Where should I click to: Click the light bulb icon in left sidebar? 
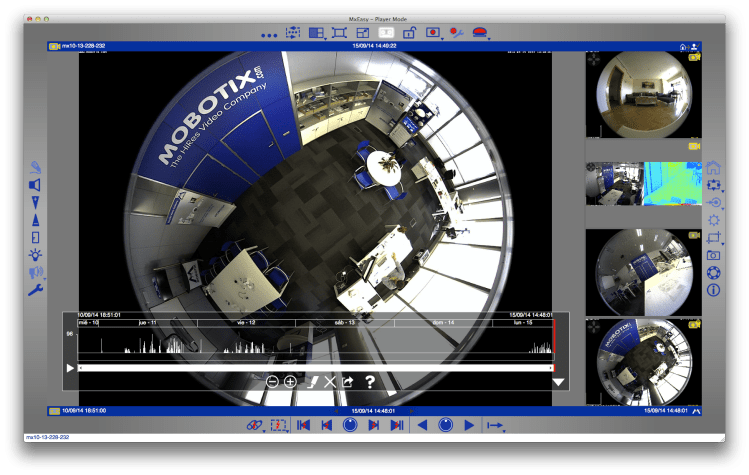(36, 255)
